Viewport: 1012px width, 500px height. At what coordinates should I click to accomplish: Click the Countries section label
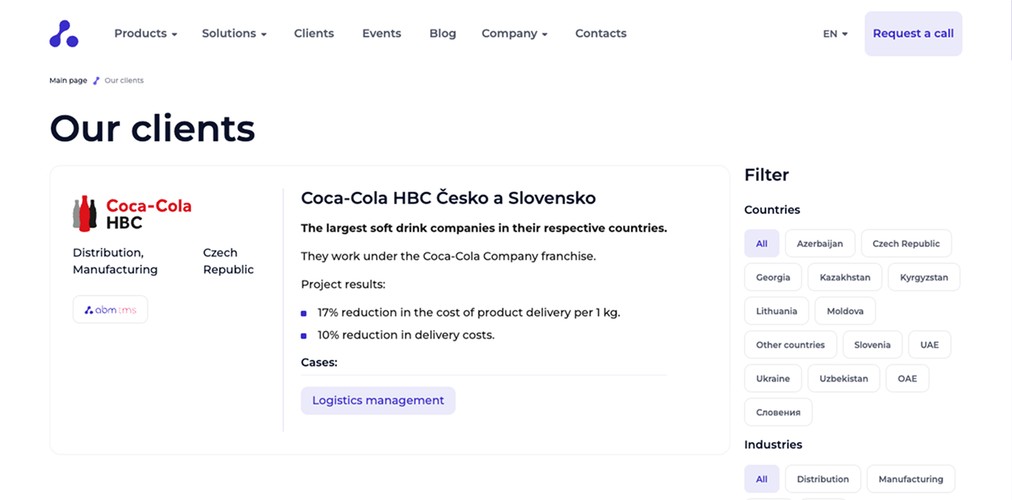coord(772,210)
